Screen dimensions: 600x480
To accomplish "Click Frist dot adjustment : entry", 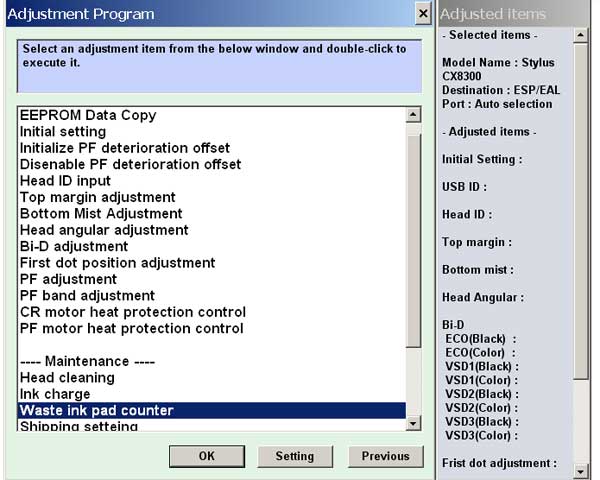I will pos(499,463).
